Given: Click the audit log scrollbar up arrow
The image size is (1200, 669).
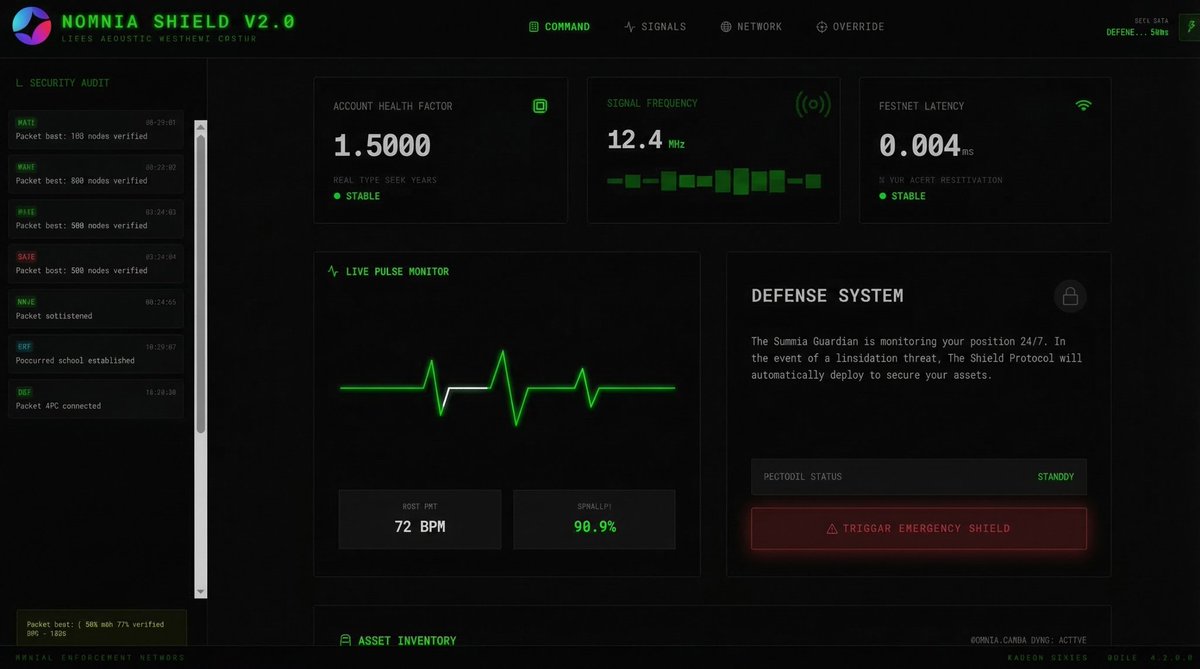Looking at the screenshot, I should point(201,127).
